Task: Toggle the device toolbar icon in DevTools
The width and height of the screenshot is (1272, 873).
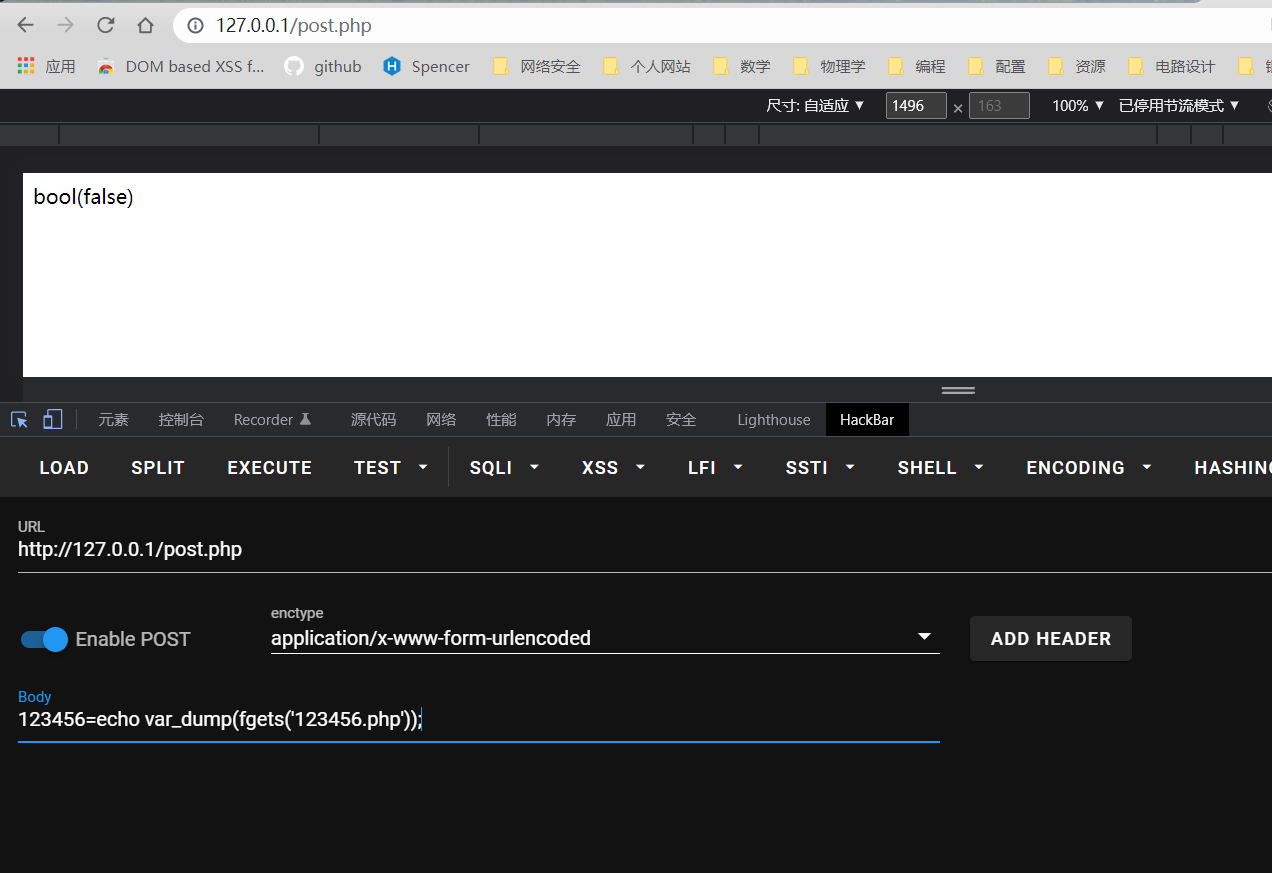Action: pos(53,420)
